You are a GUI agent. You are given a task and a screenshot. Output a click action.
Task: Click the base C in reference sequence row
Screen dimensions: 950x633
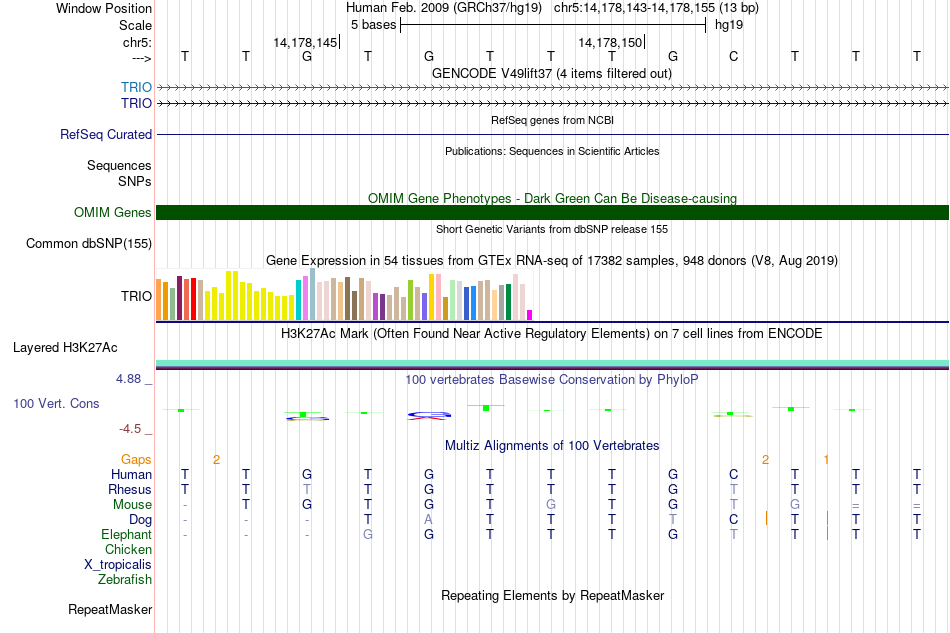tap(734, 56)
